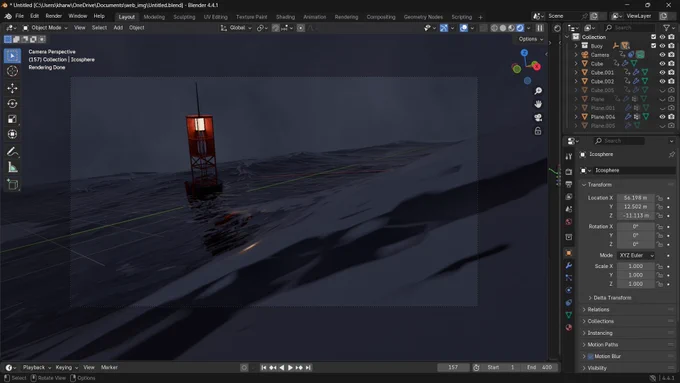
Task: Open the Global transform orientation dropdown
Action: tap(236, 28)
